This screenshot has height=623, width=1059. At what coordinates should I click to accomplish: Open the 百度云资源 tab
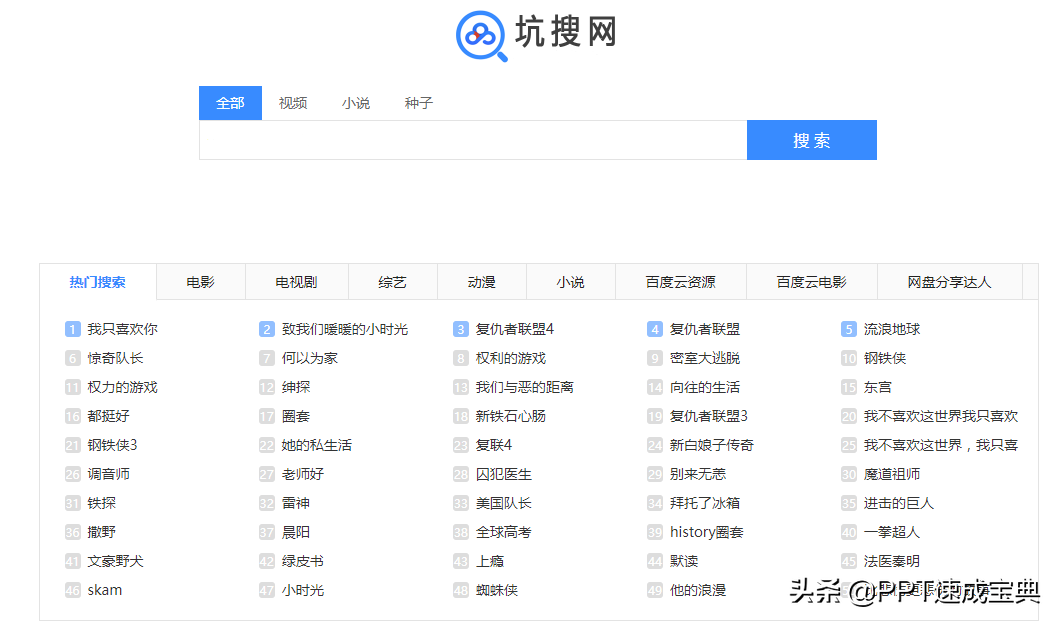click(x=680, y=282)
